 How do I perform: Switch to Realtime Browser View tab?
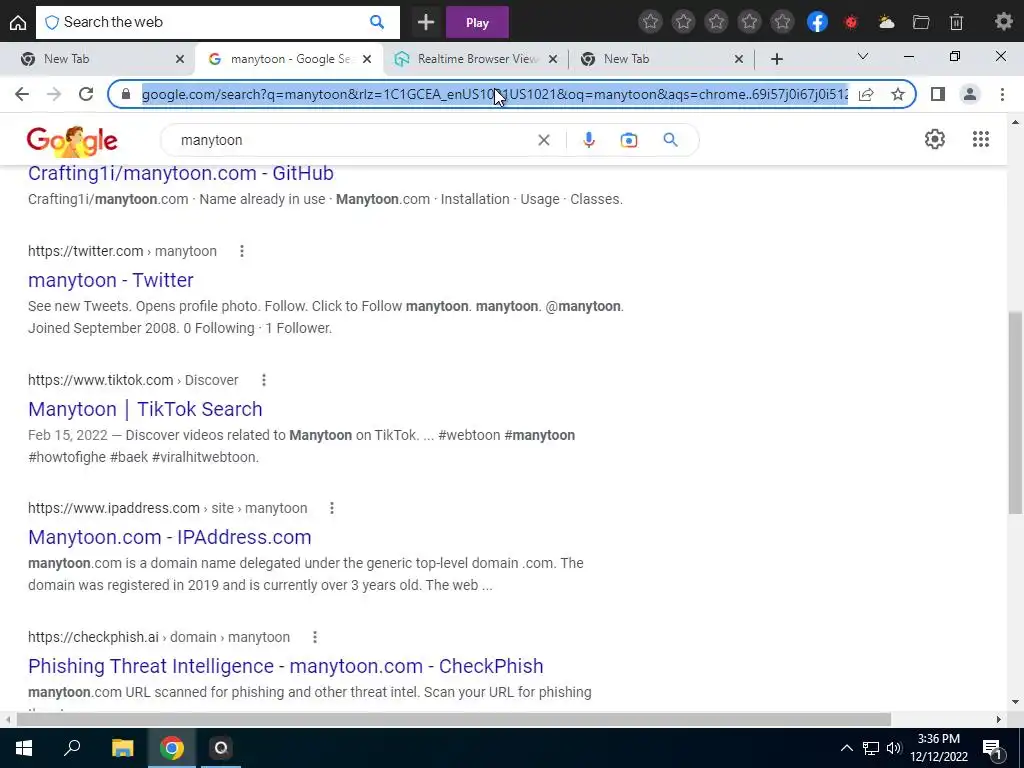pyautogui.click(x=477, y=59)
